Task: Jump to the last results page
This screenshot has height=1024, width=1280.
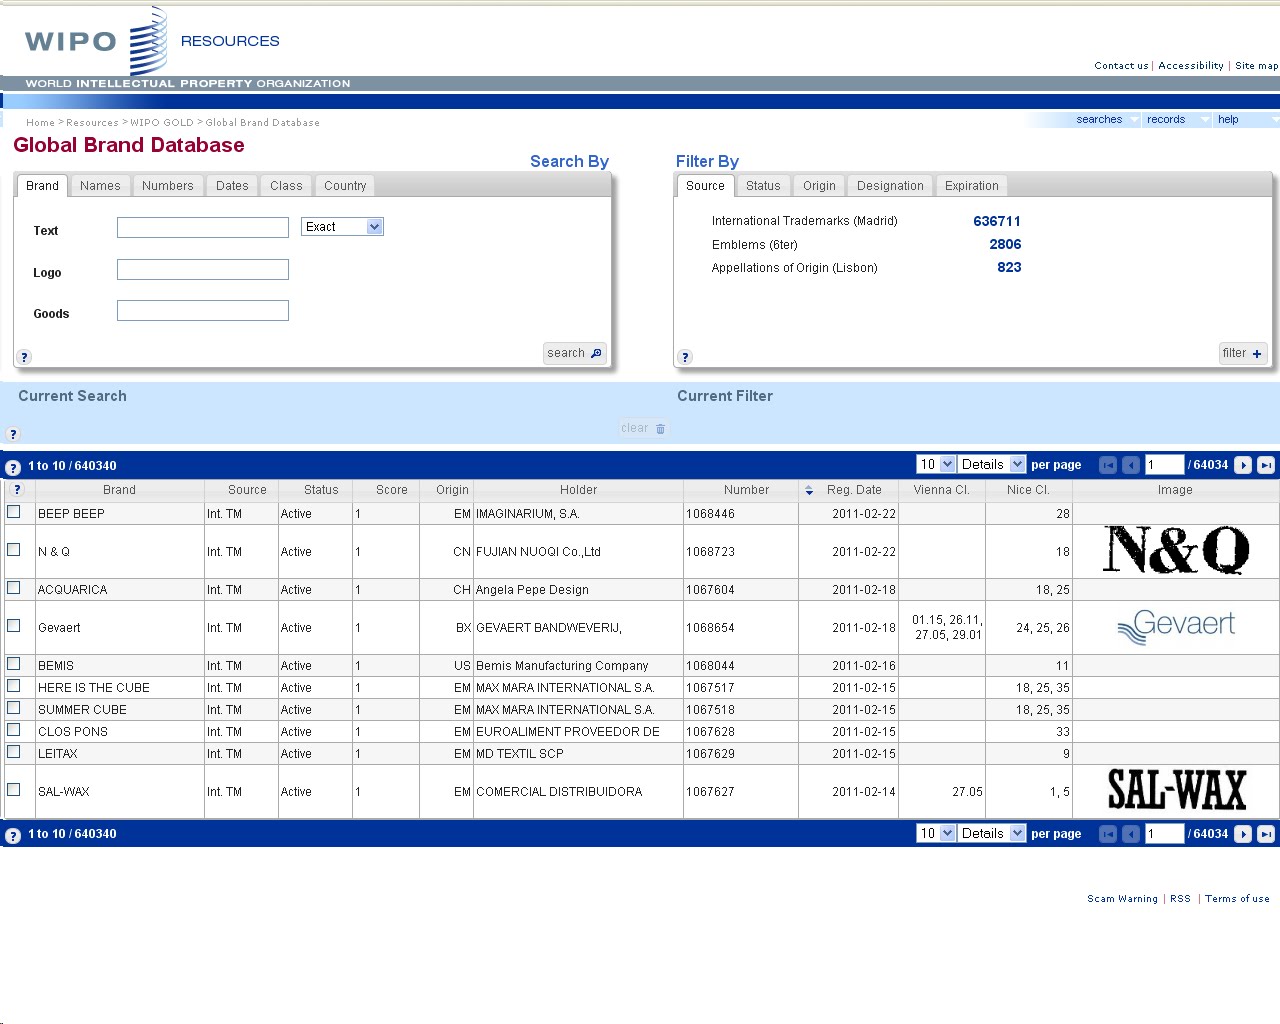Action: [x=1265, y=465]
